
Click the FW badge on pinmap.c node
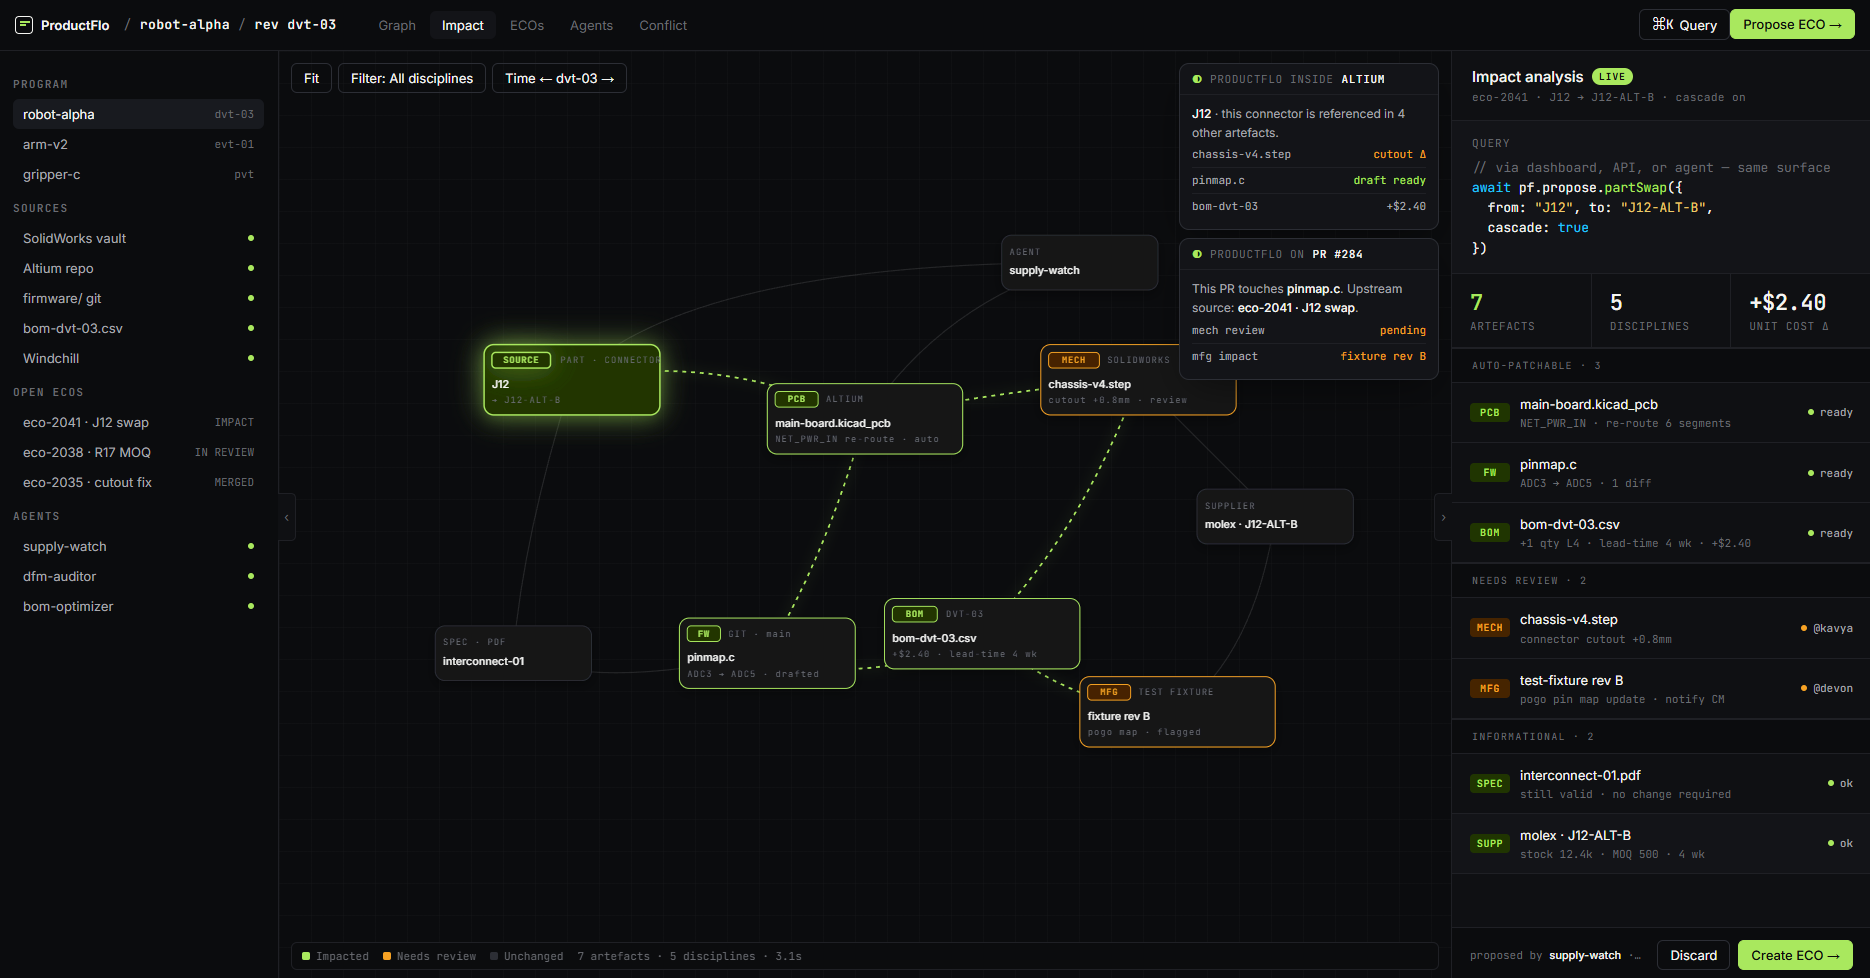pyautogui.click(x=704, y=634)
